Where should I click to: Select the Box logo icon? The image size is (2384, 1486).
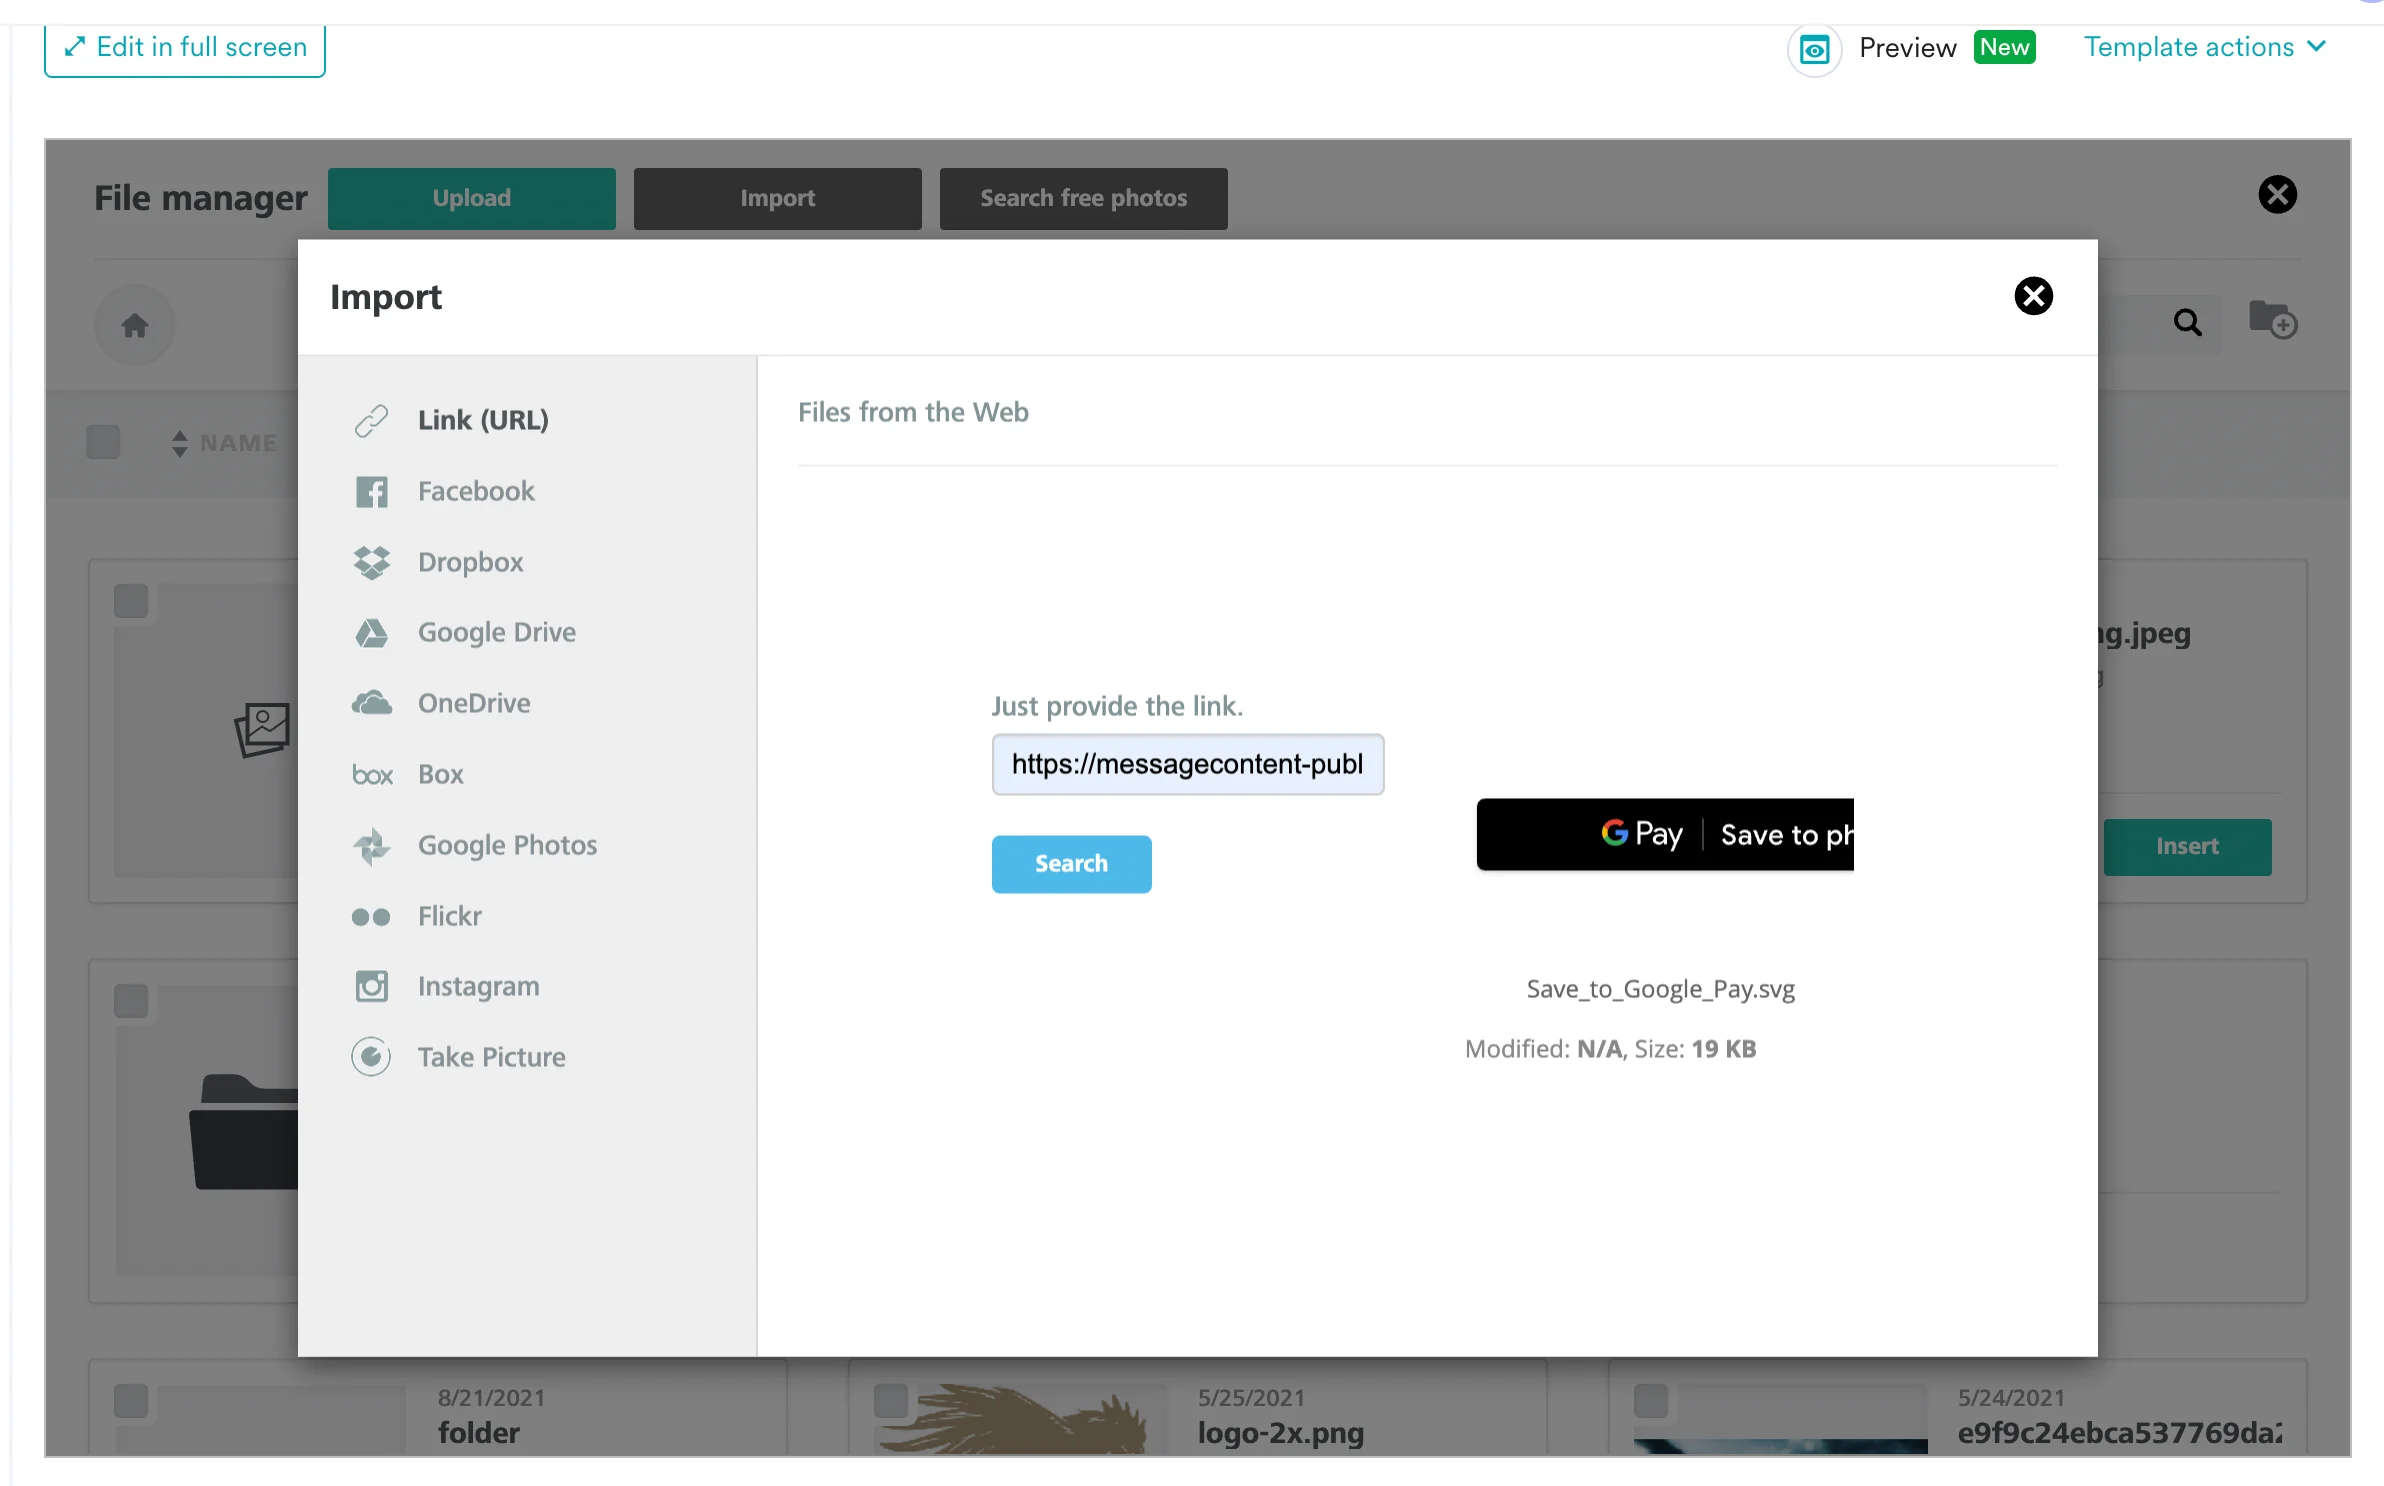[x=372, y=775]
